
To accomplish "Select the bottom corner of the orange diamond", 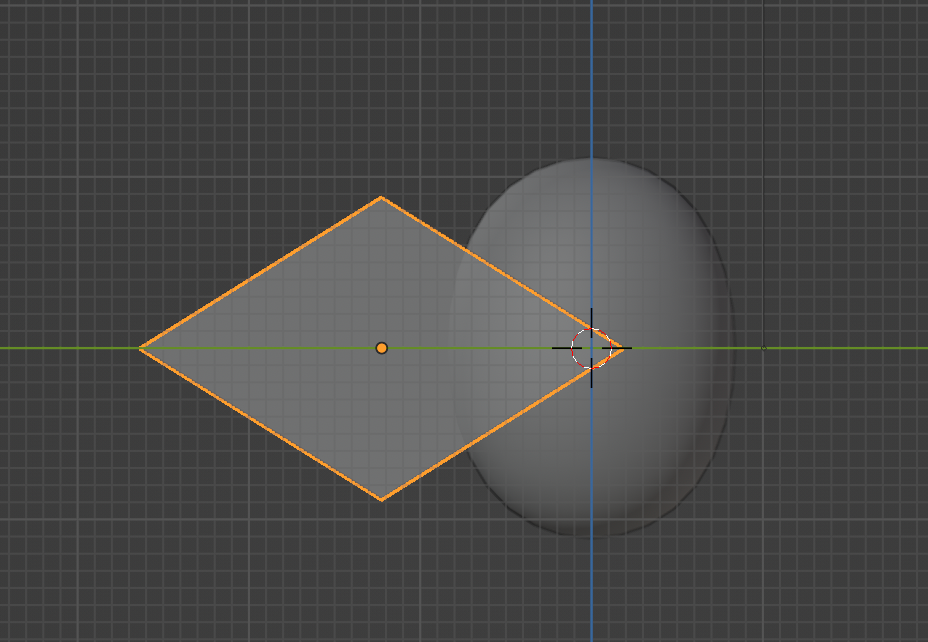I will click(381, 499).
